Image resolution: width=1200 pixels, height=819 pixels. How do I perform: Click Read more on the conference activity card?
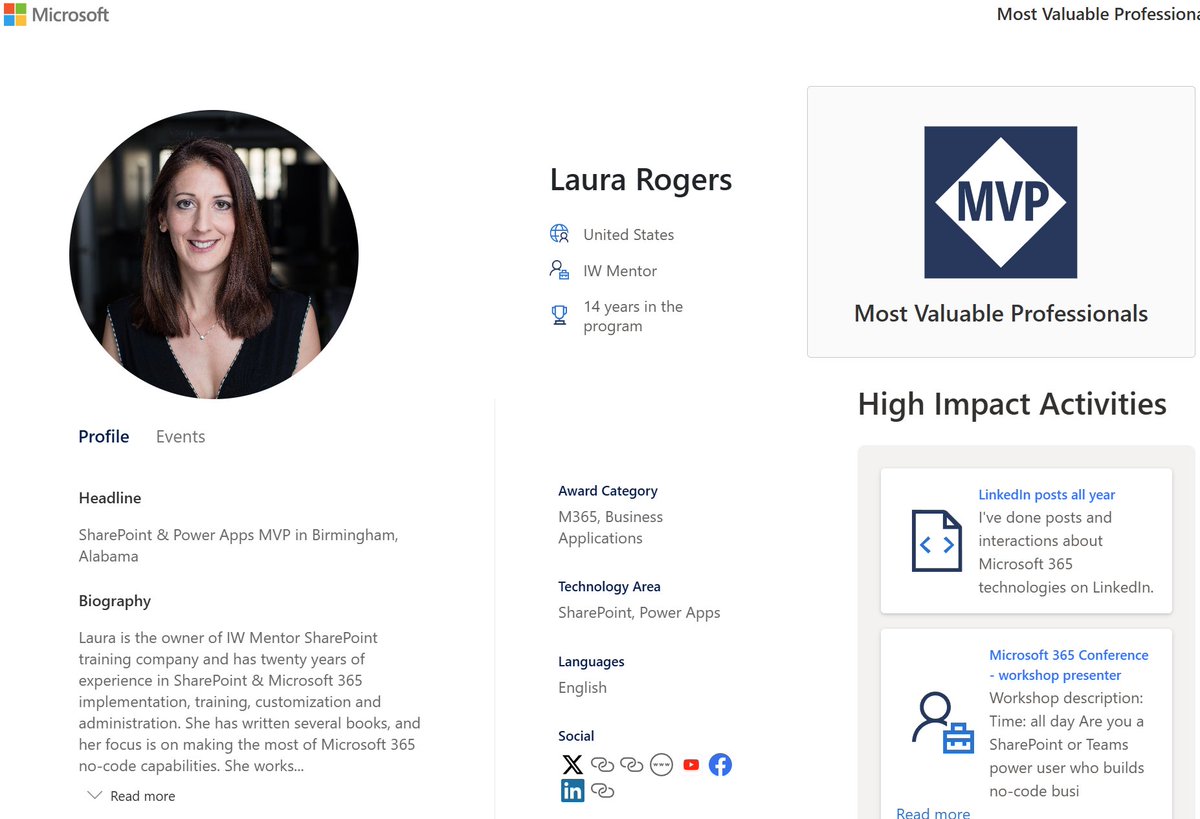coord(933,813)
